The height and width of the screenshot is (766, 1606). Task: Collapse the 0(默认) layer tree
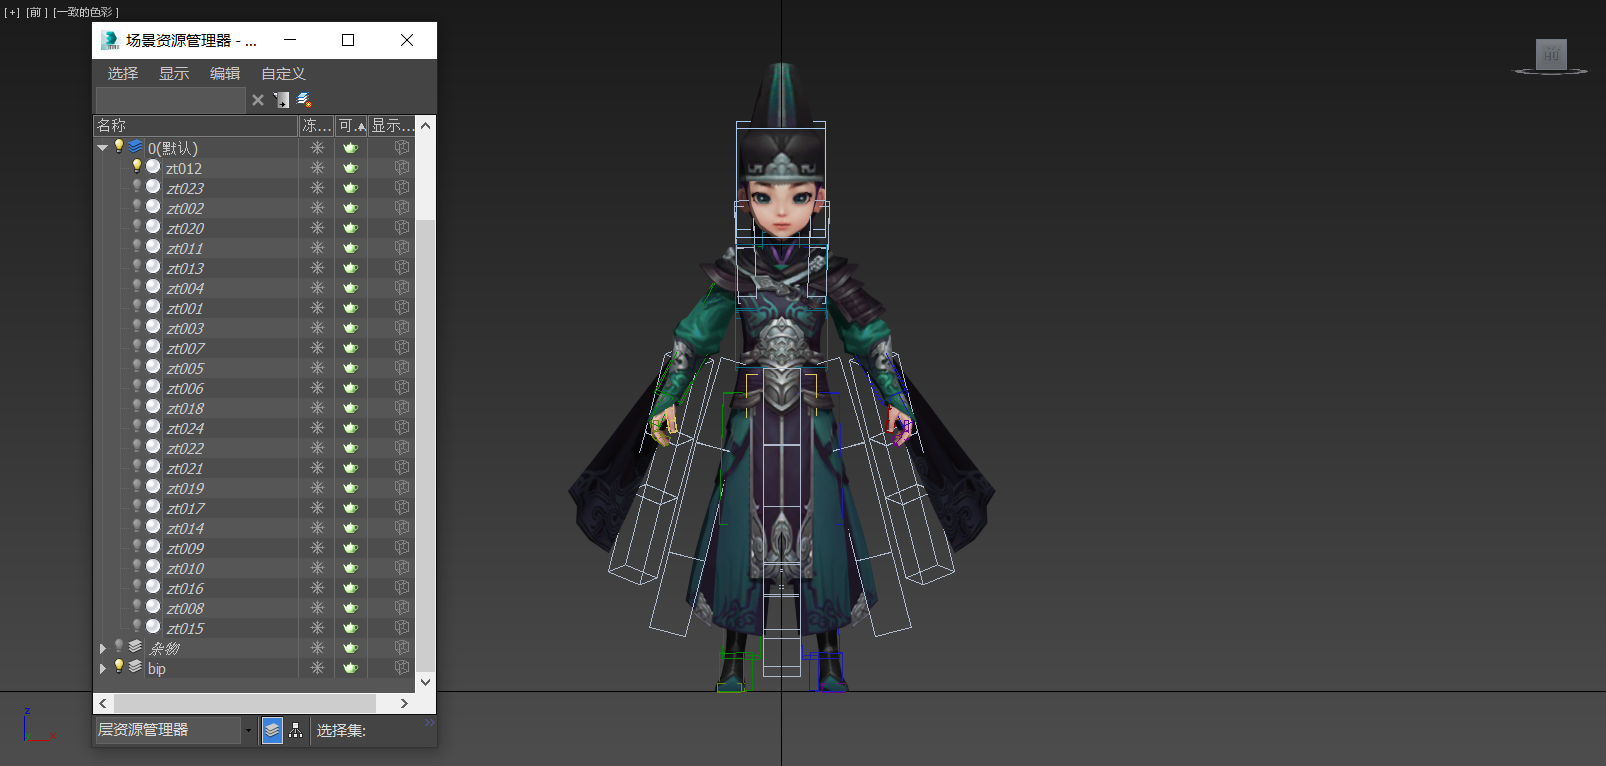[x=103, y=148]
